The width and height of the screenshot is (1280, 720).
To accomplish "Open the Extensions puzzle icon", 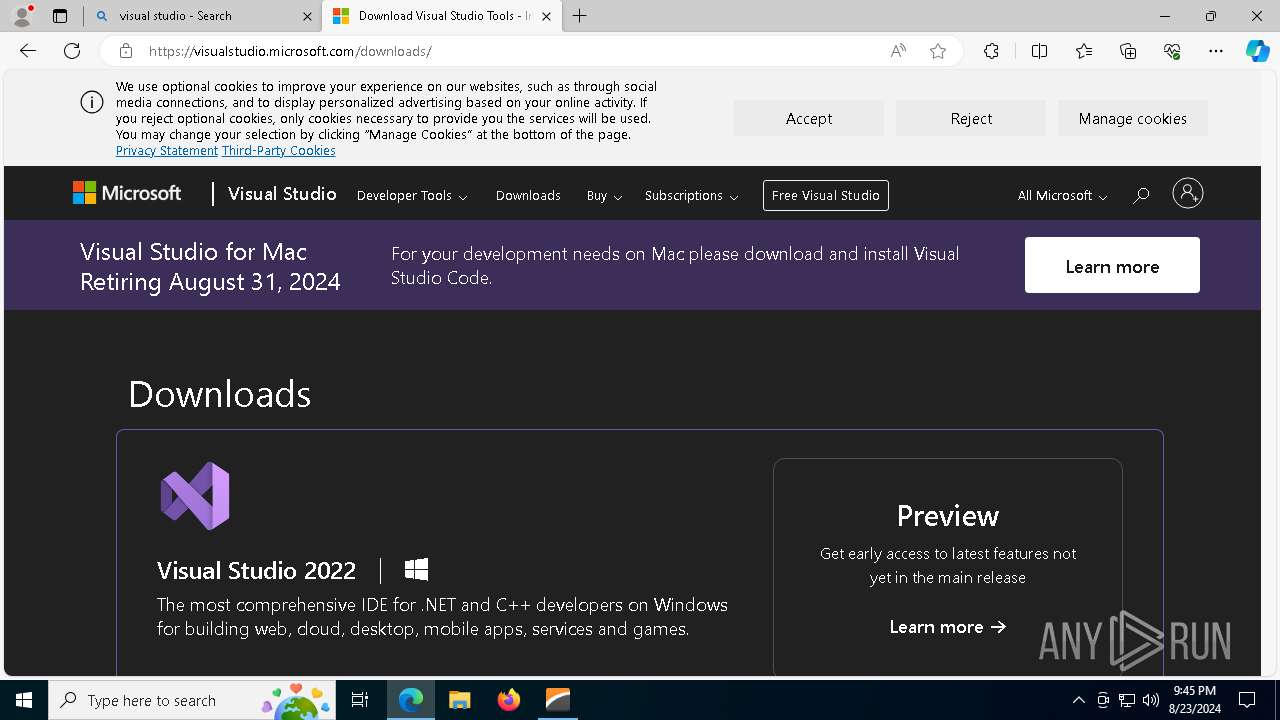I will 991,51.
